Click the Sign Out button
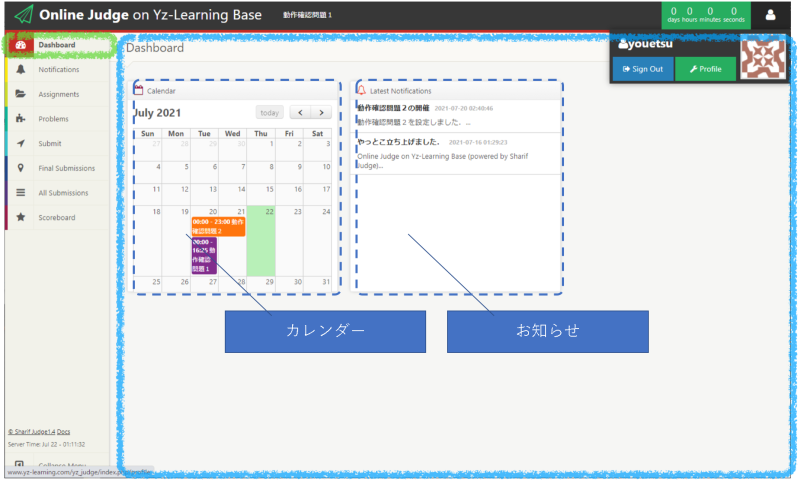The image size is (800, 481). pos(643,69)
